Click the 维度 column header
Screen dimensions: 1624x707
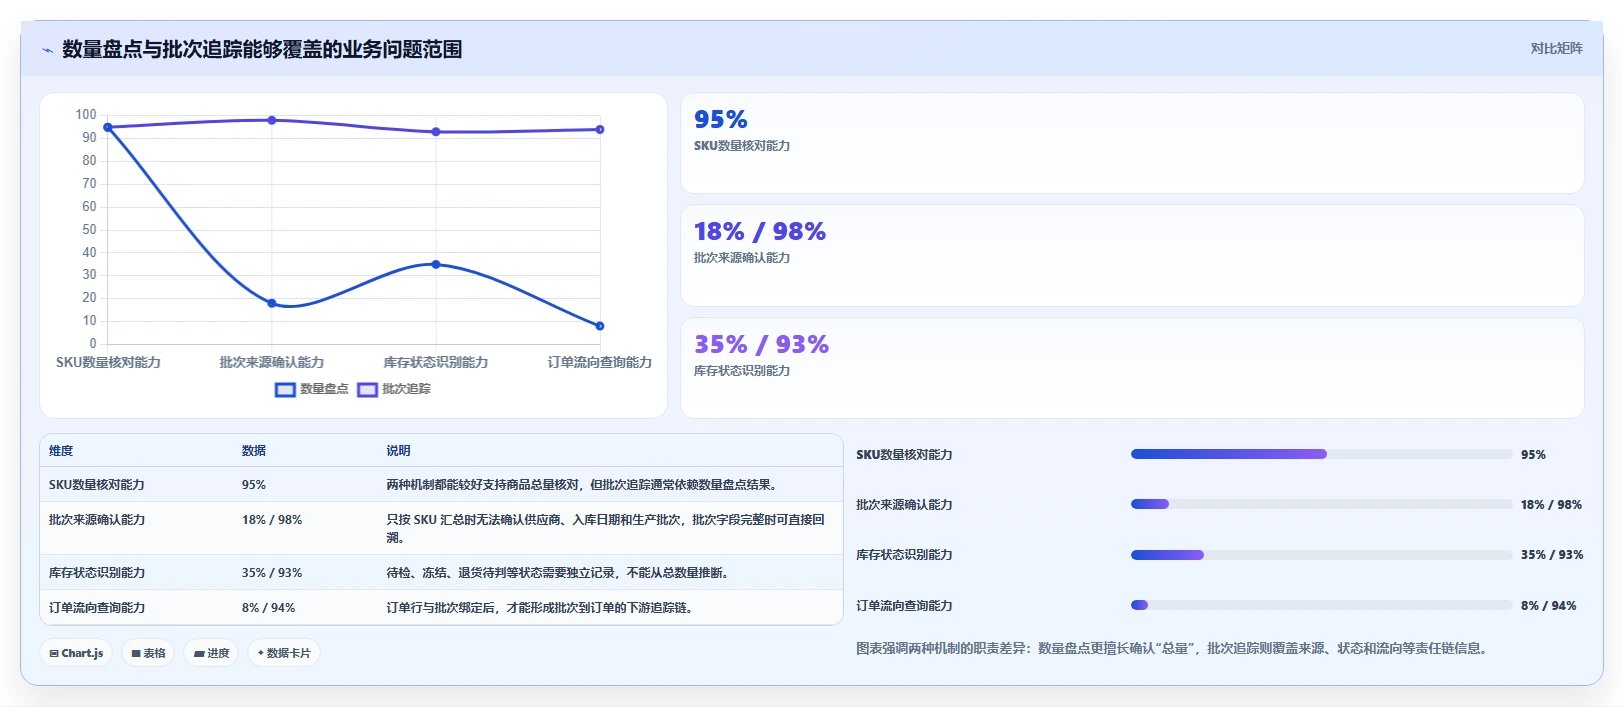61,451
